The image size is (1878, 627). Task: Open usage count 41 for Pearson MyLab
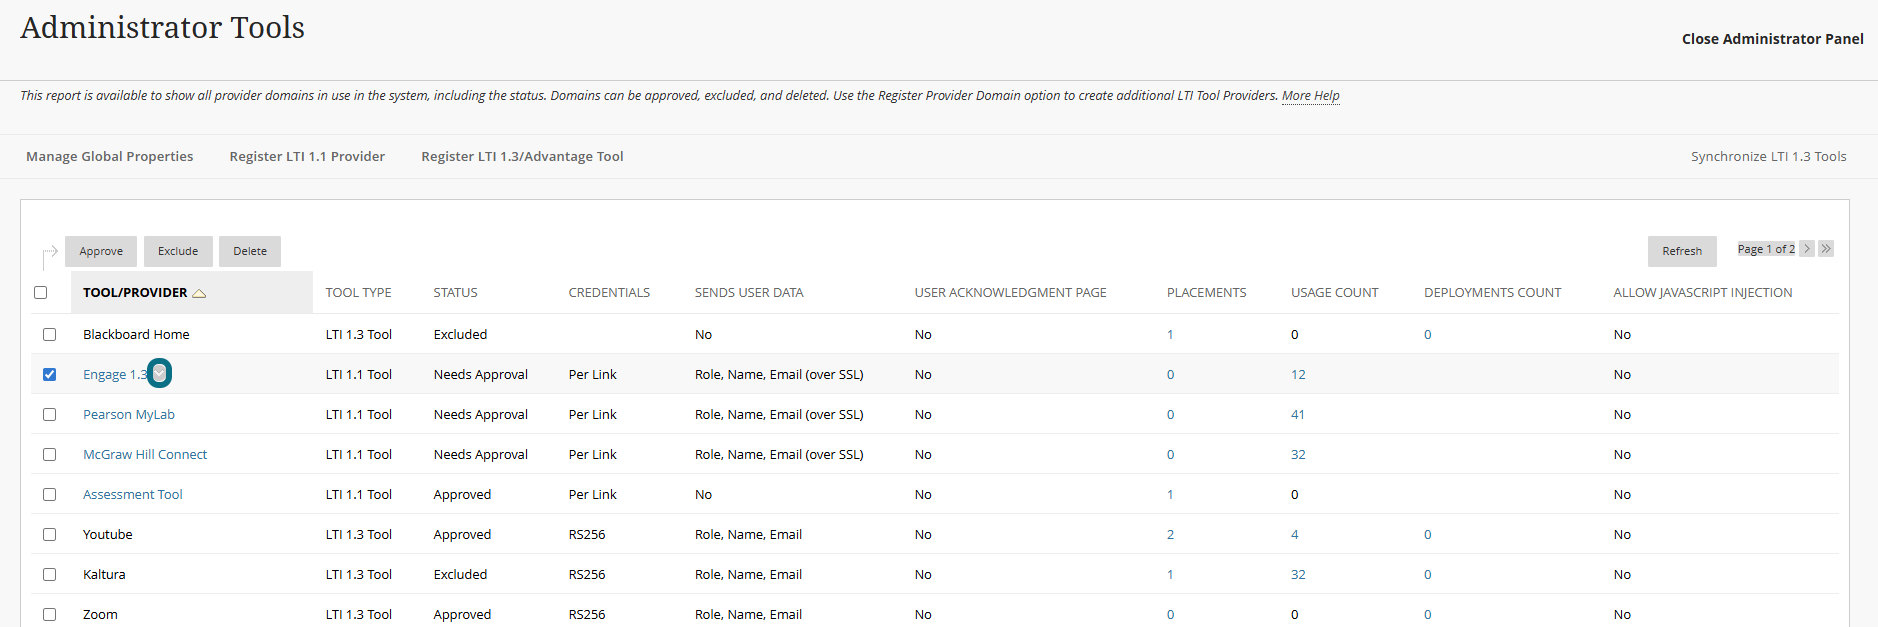pos(1297,414)
